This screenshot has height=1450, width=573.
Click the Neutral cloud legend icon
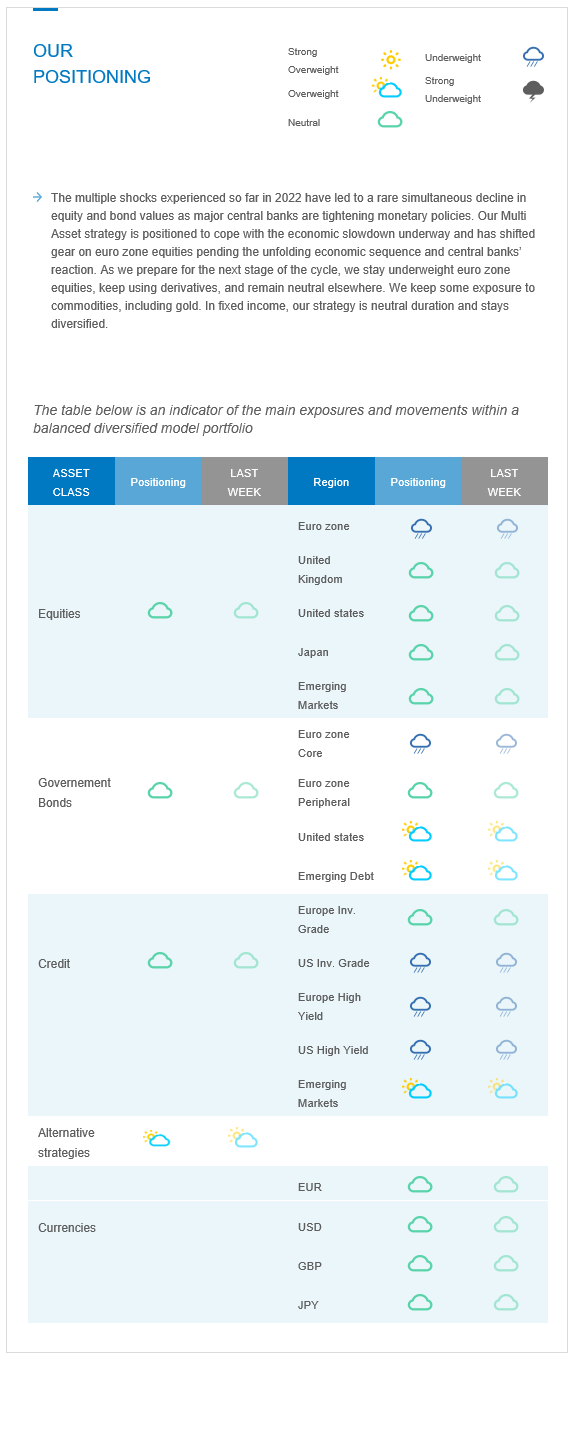[390, 120]
